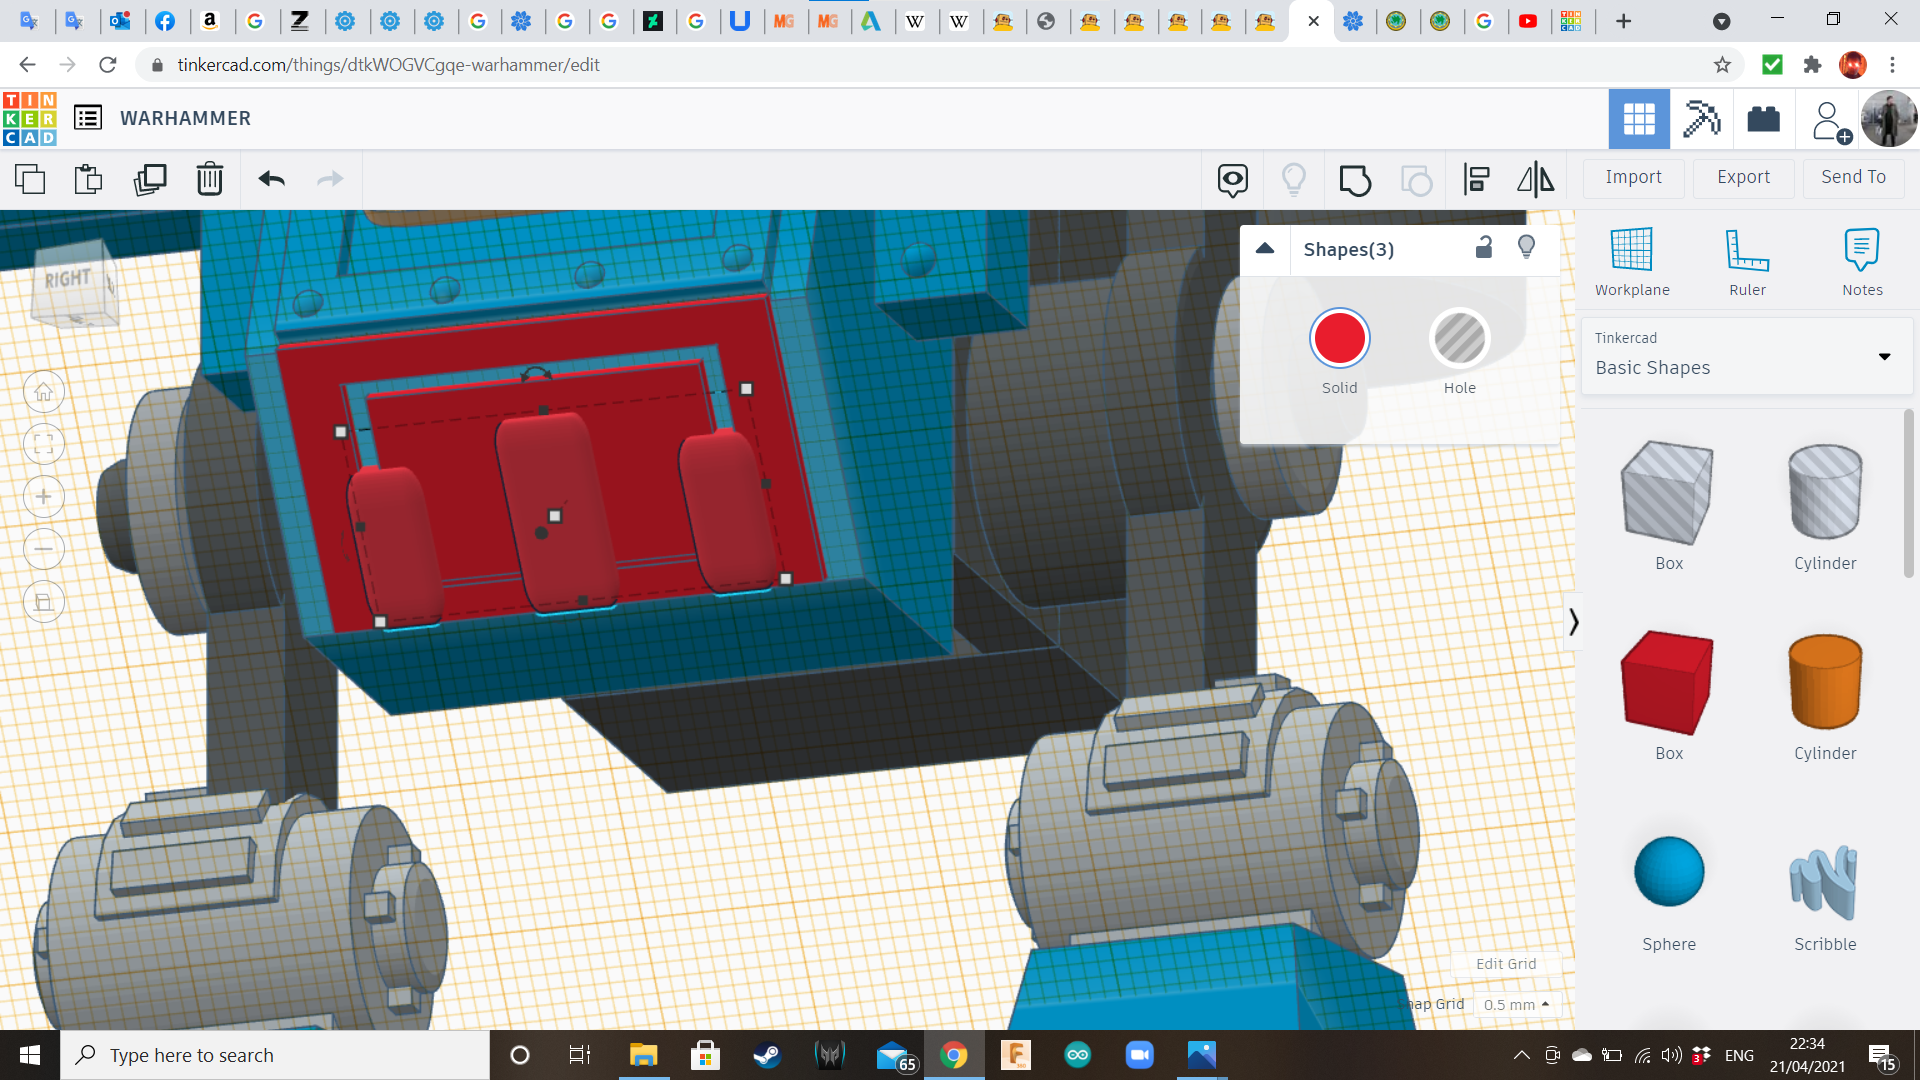Open Chrome three-dot menu

coord(1892,65)
